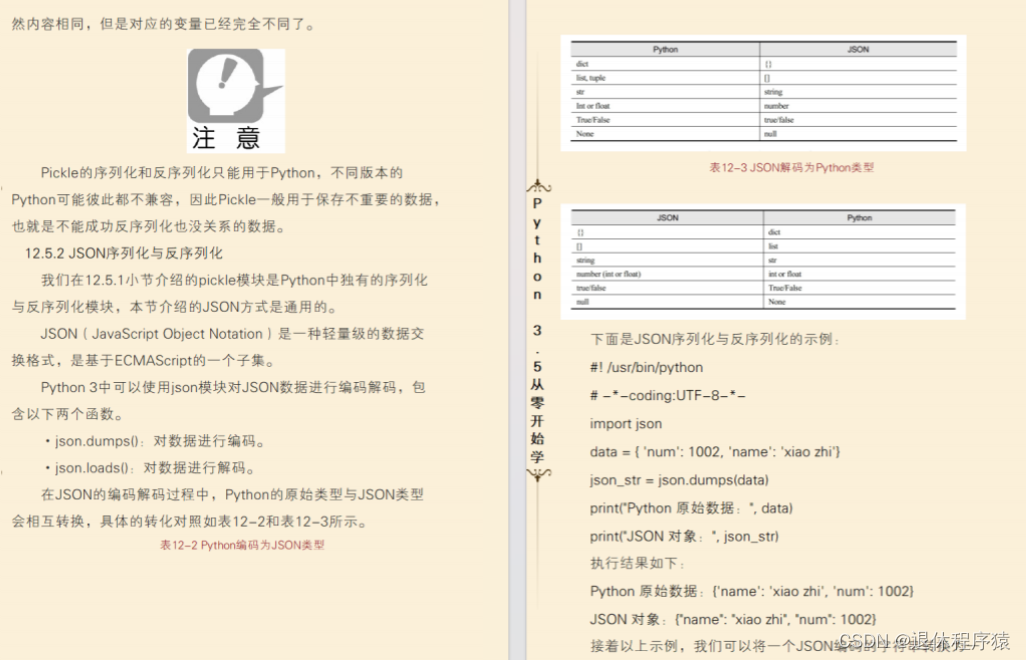Click the code line '#! /usr/bin/python'
This screenshot has height=660, width=1026.
click(646, 368)
